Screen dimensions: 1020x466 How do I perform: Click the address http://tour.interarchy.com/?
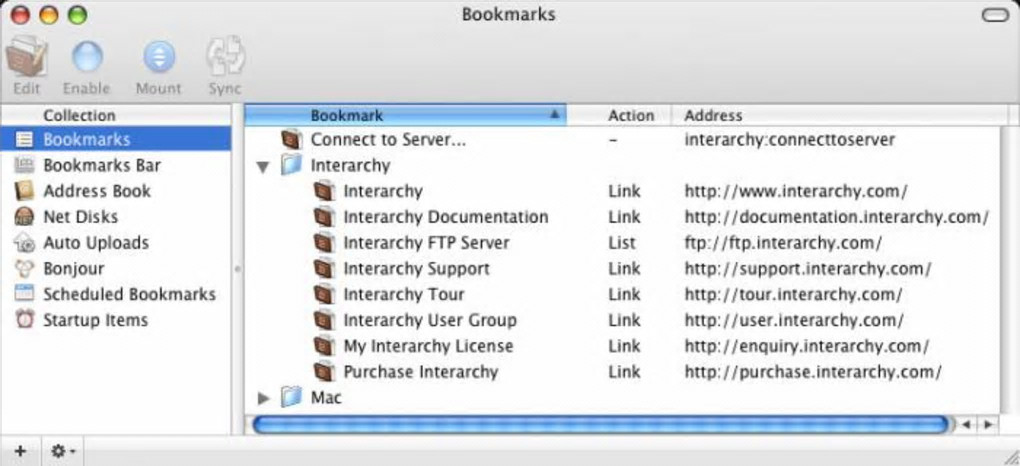[x=793, y=294]
